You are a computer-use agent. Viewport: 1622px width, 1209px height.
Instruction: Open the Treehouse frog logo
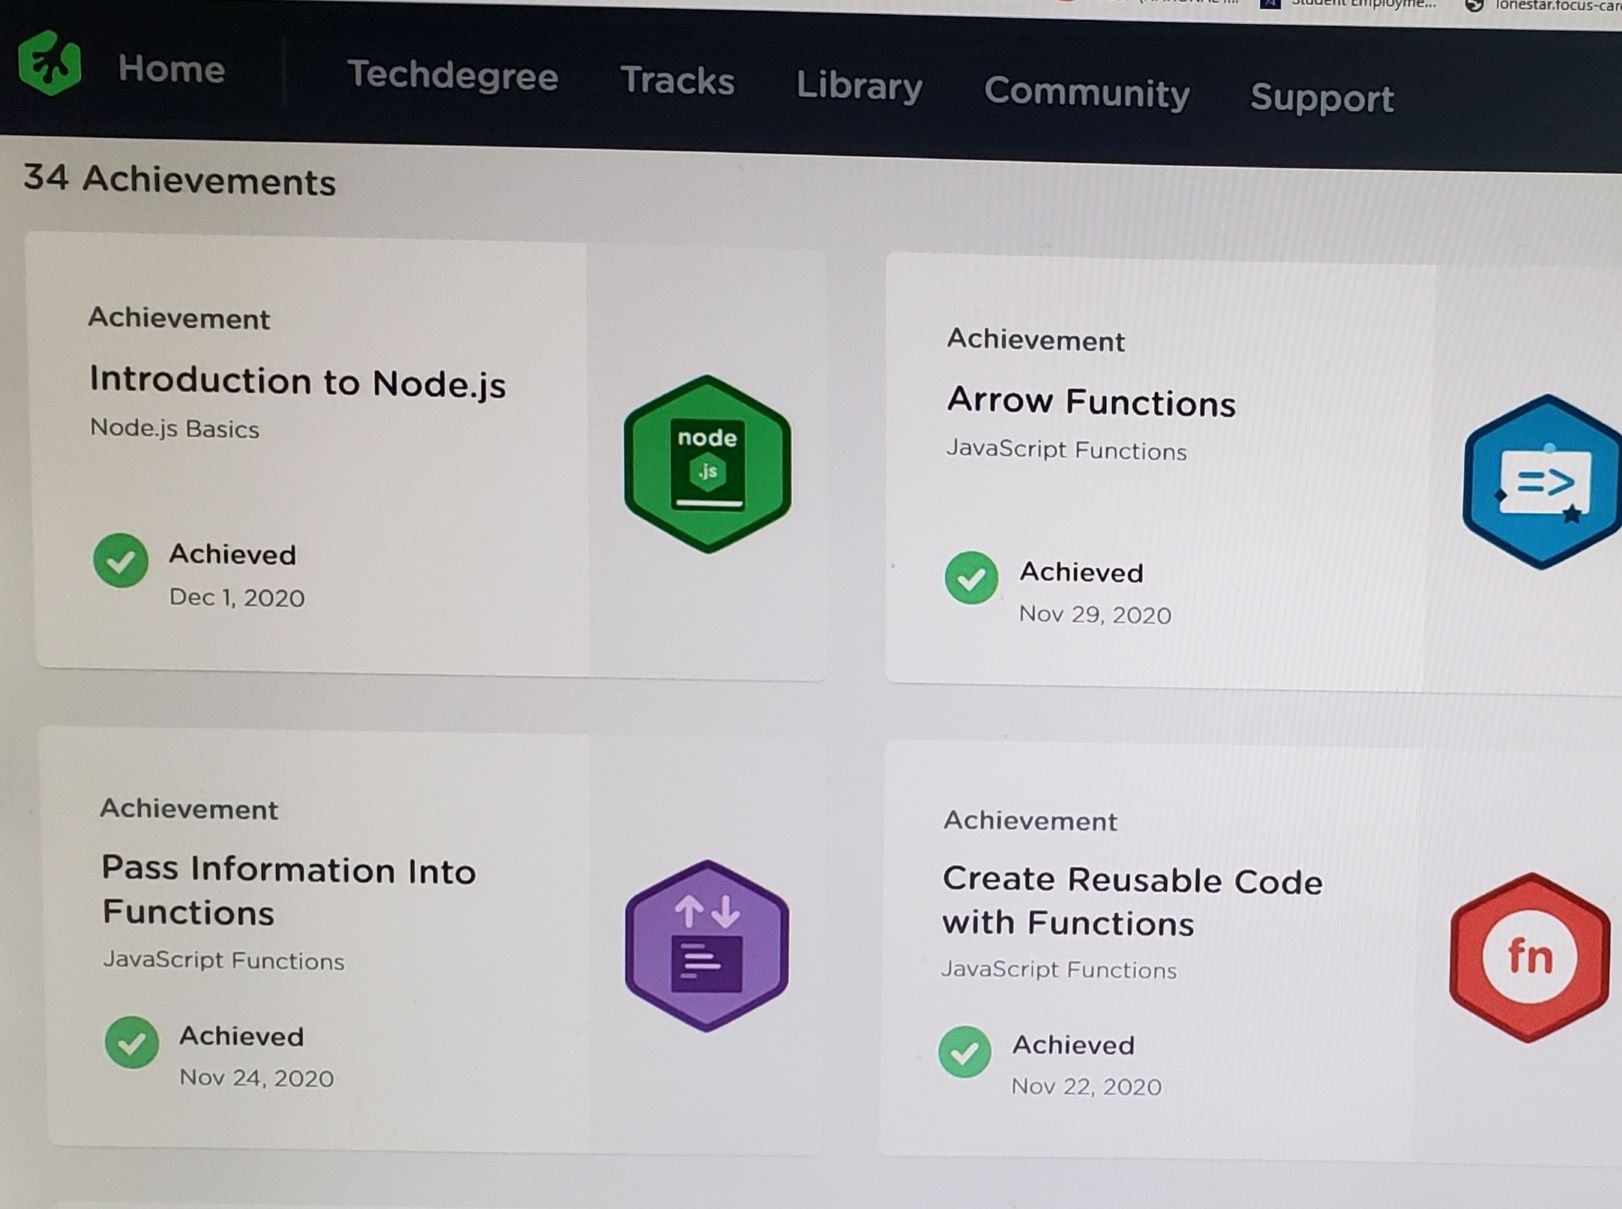pos(49,63)
